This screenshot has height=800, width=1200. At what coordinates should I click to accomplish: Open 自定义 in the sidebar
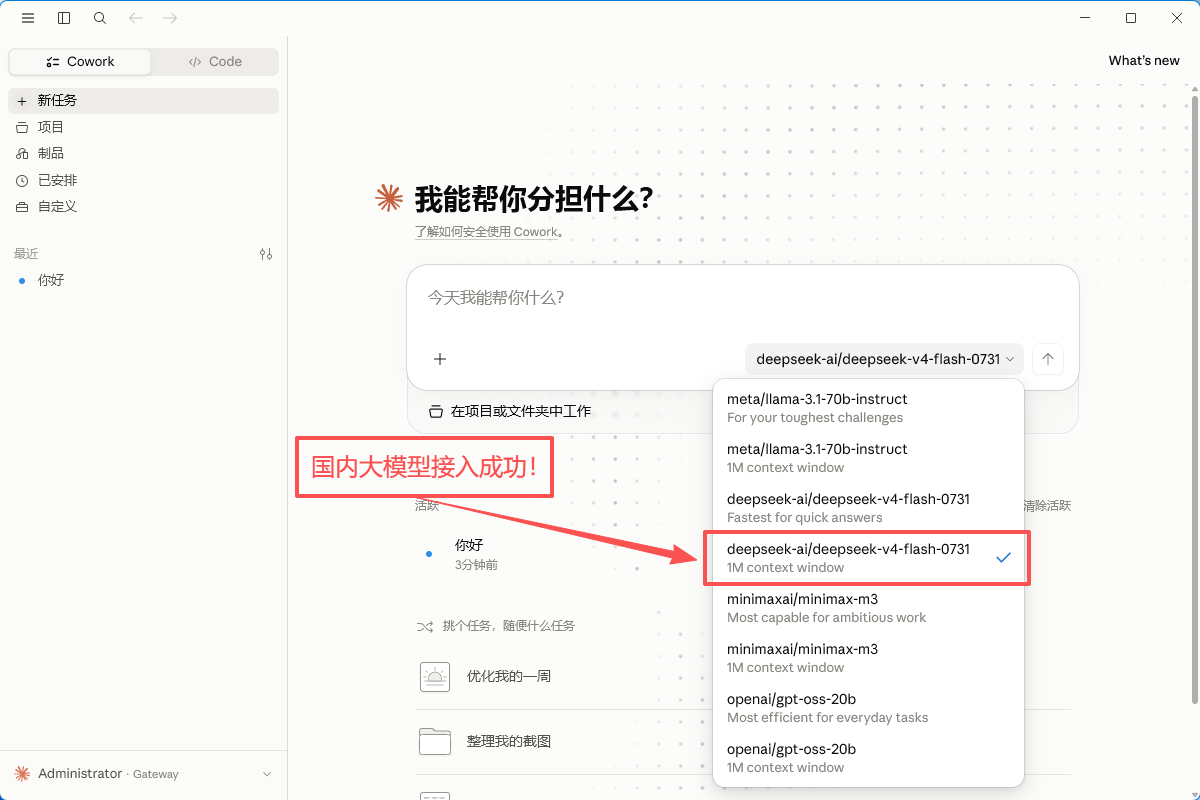pyautogui.click(x=144, y=206)
